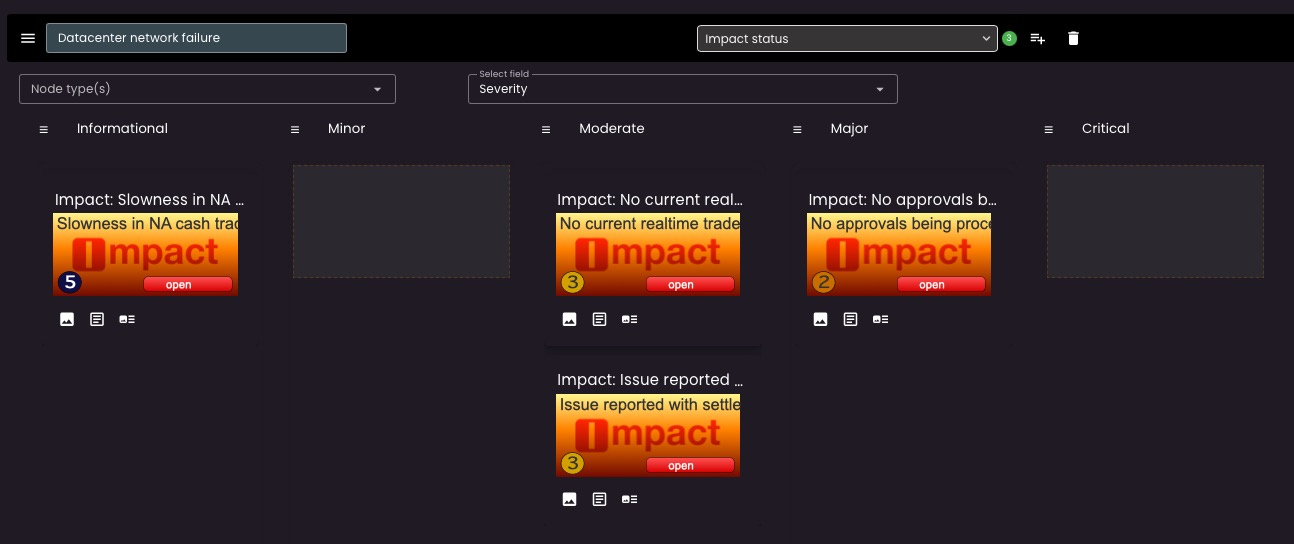The height and width of the screenshot is (544, 1294).
Task: Click the trash delete icon in top bar
Action: [x=1073, y=39]
